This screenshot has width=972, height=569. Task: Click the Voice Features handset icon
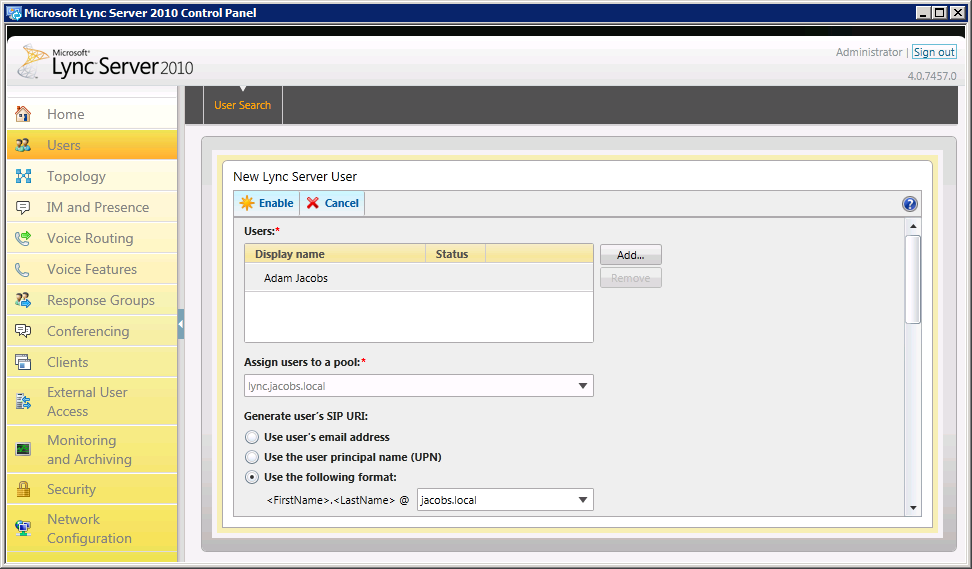click(23, 269)
